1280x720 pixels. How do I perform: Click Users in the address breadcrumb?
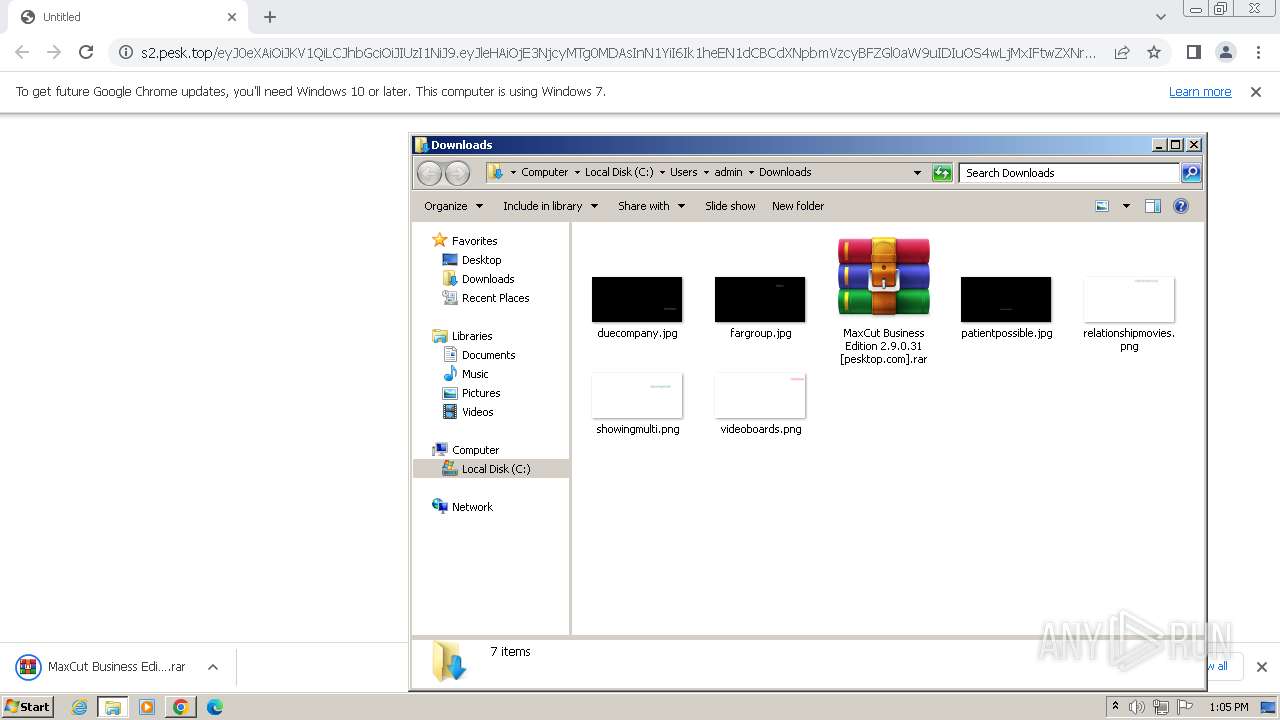click(x=683, y=172)
